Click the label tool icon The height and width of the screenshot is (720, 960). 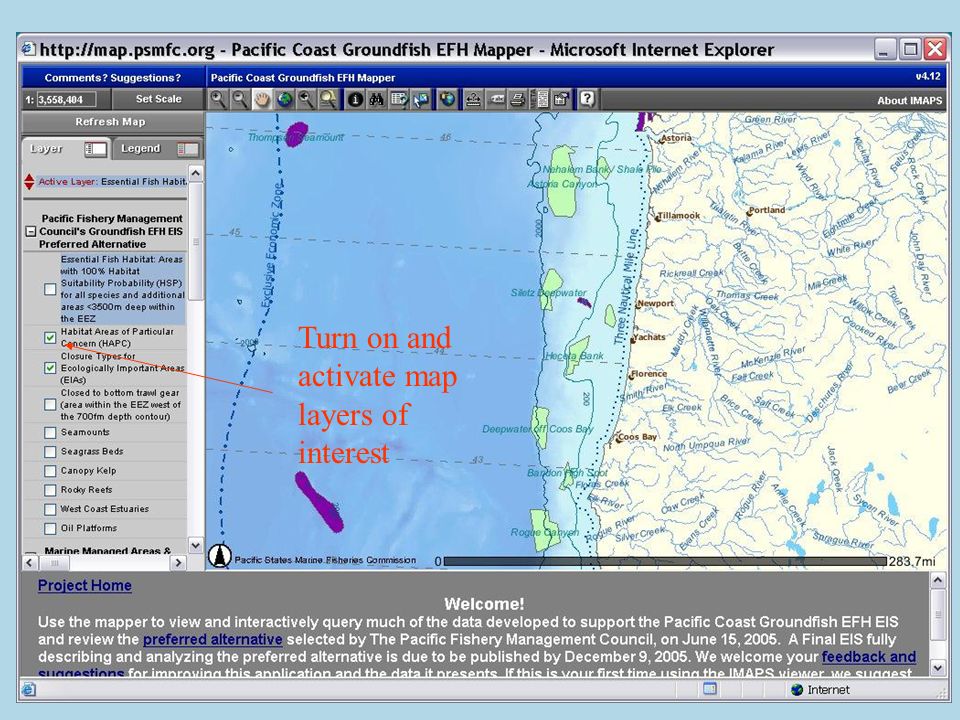(x=496, y=99)
